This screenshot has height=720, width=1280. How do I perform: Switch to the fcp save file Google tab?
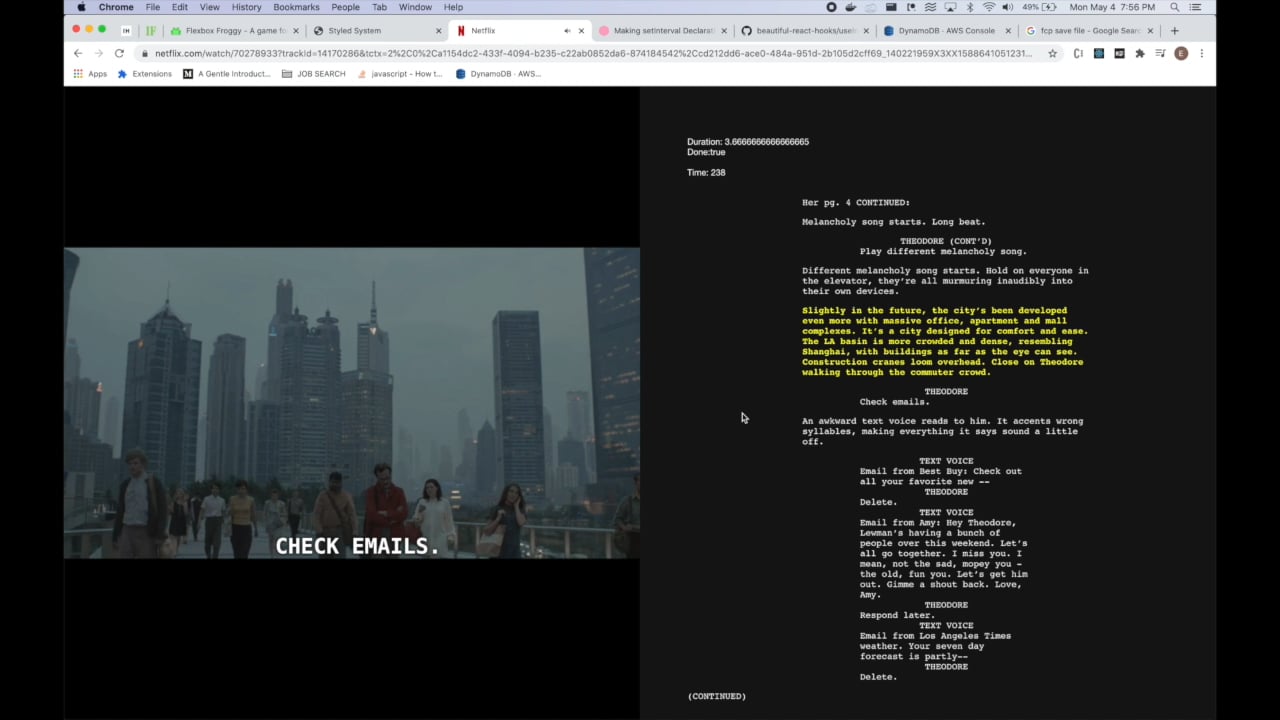coord(1090,31)
